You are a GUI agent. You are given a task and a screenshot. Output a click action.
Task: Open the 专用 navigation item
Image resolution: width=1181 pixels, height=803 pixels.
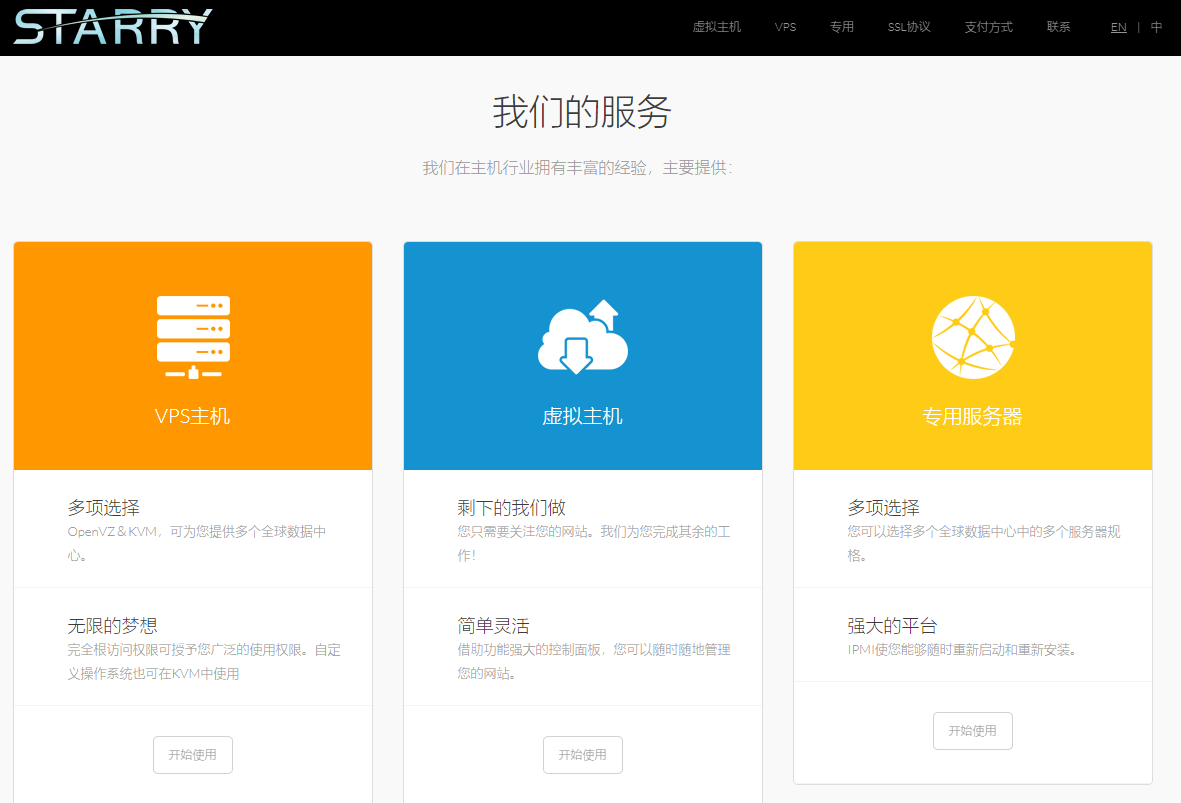click(842, 27)
